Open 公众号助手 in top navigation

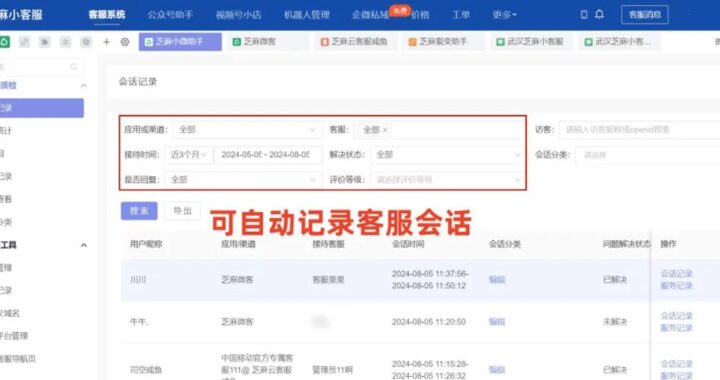(170, 15)
